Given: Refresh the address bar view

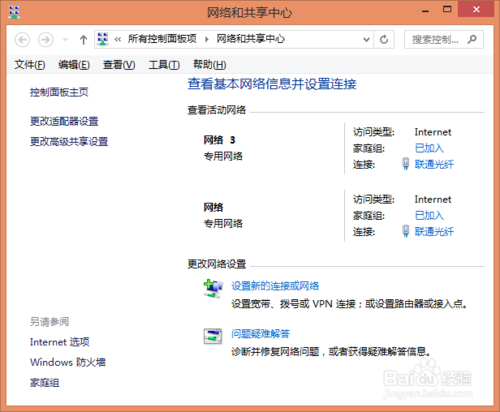Looking at the screenshot, I should tap(384, 40).
